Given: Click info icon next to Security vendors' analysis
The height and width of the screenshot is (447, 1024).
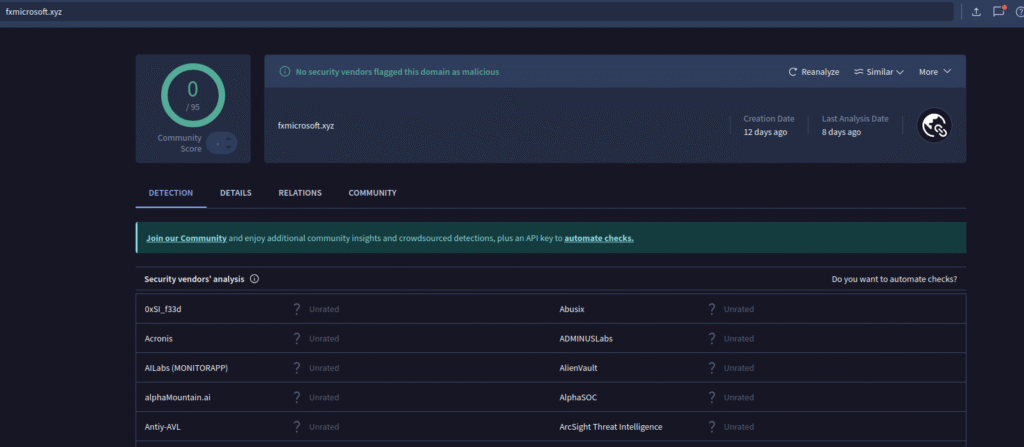Looking at the screenshot, I should (255, 279).
